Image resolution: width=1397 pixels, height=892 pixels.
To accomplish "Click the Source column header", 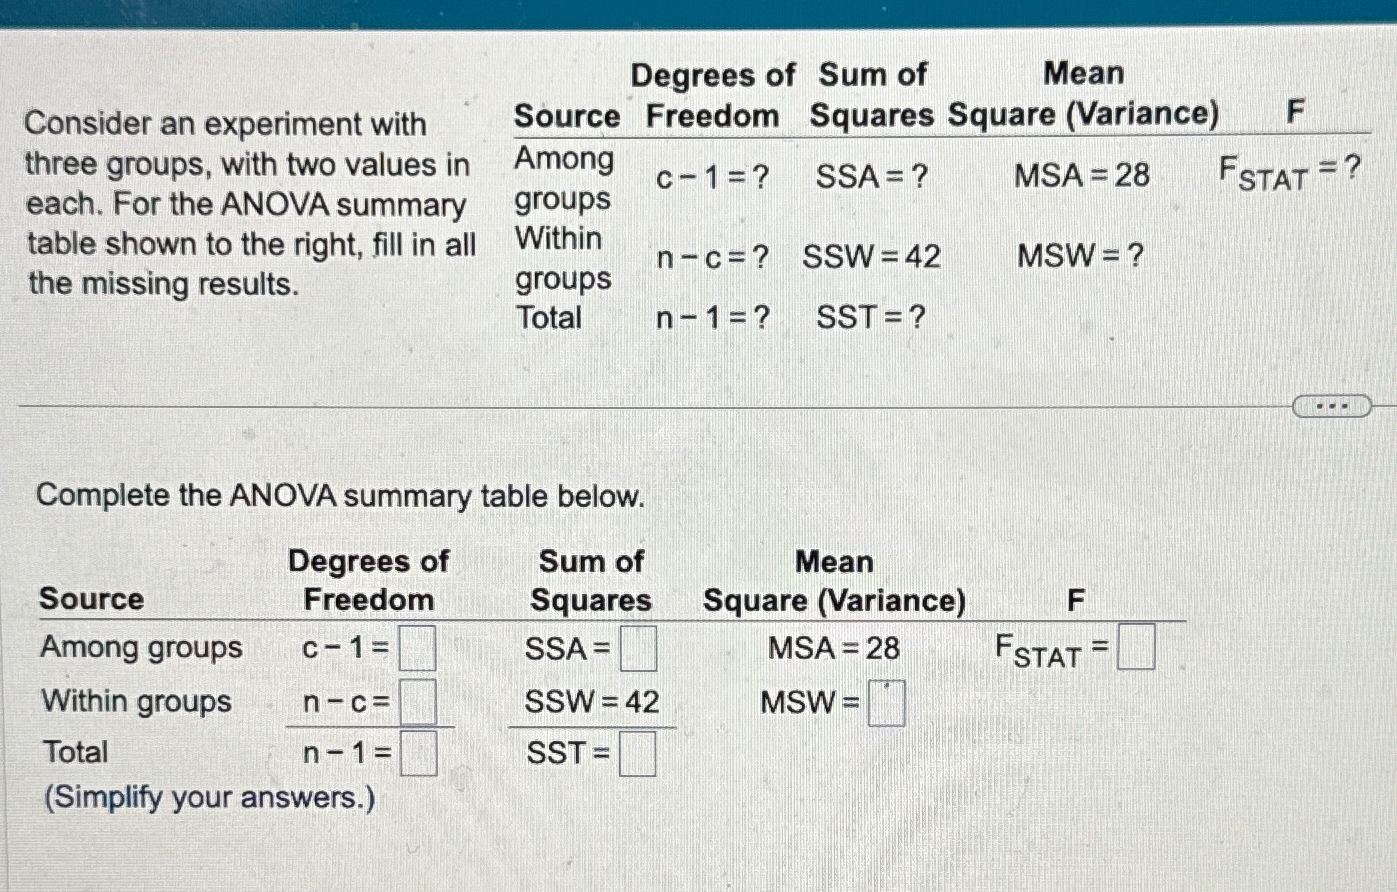I will click(x=93, y=600).
